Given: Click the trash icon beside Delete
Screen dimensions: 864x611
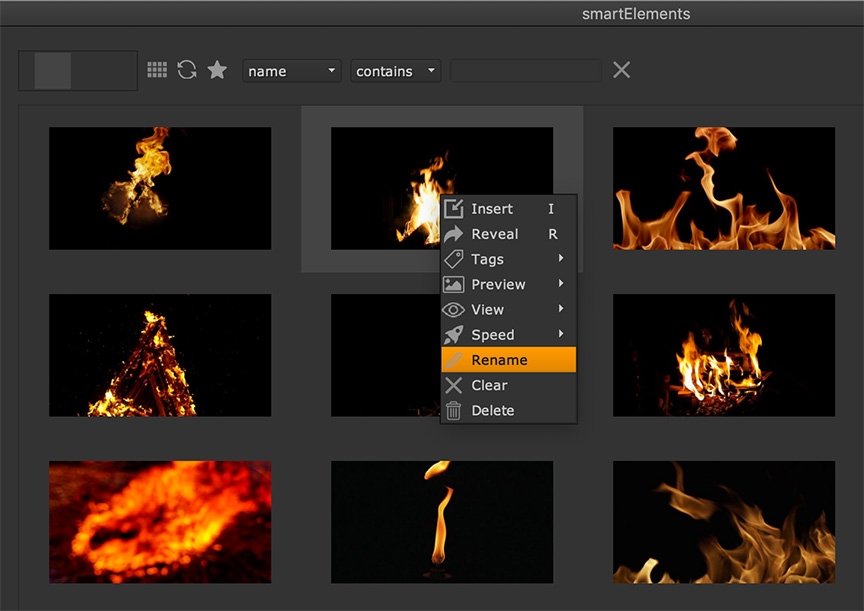Looking at the screenshot, I should 454,410.
